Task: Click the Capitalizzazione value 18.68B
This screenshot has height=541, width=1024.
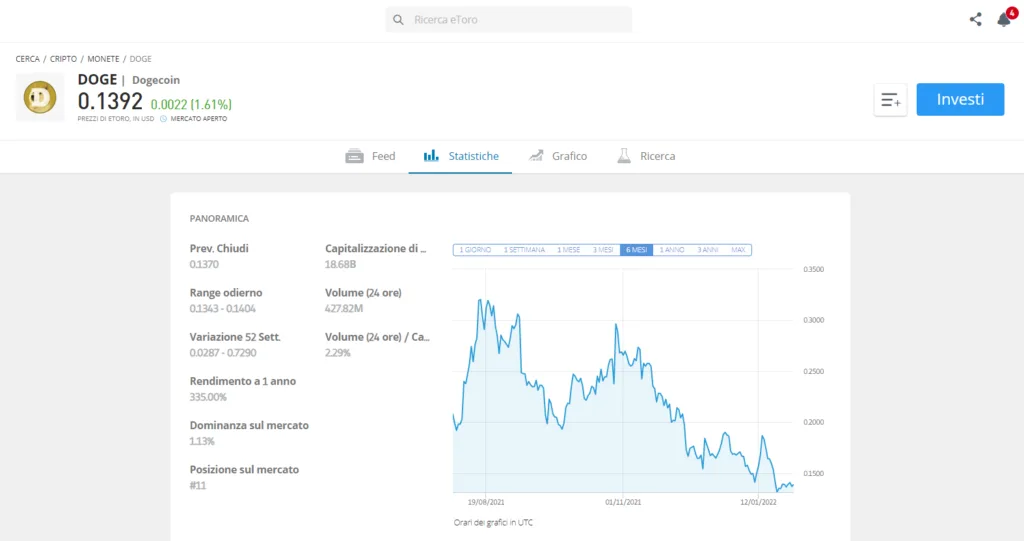Action: click(x=340, y=265)
